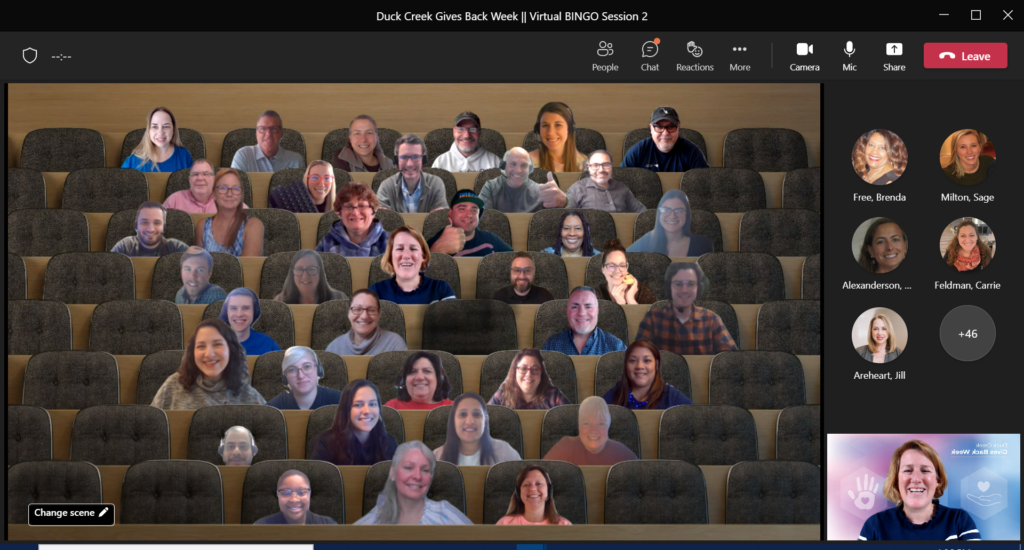This screenshot has height=550, width=1024.
Task: Select Alexanderson participant avatar
Action: tap(879, 245)
